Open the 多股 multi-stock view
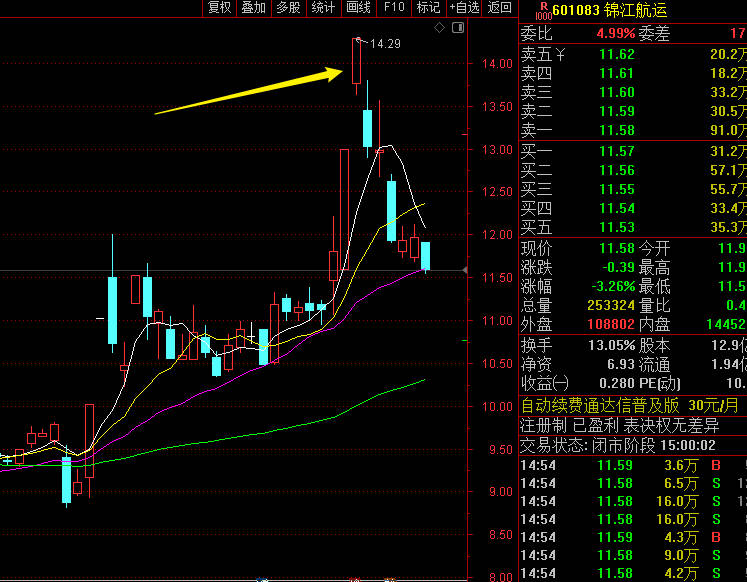Image resolution: width=747 pixels, height=582 pixels. pyautogui.click(x=288, y=8)
